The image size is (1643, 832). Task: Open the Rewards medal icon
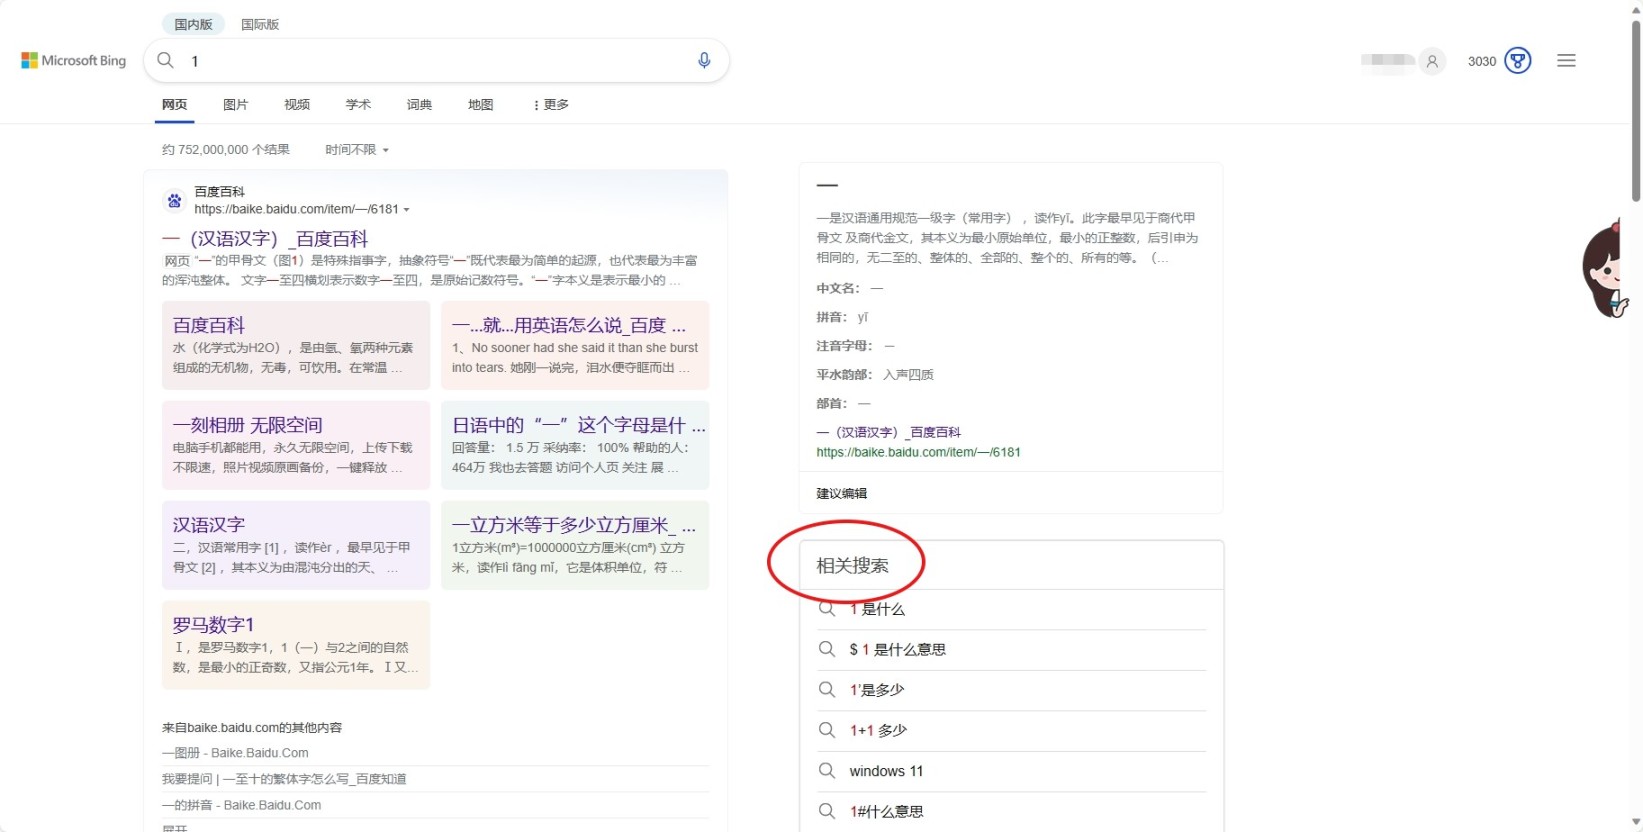tap(1517, 61)
